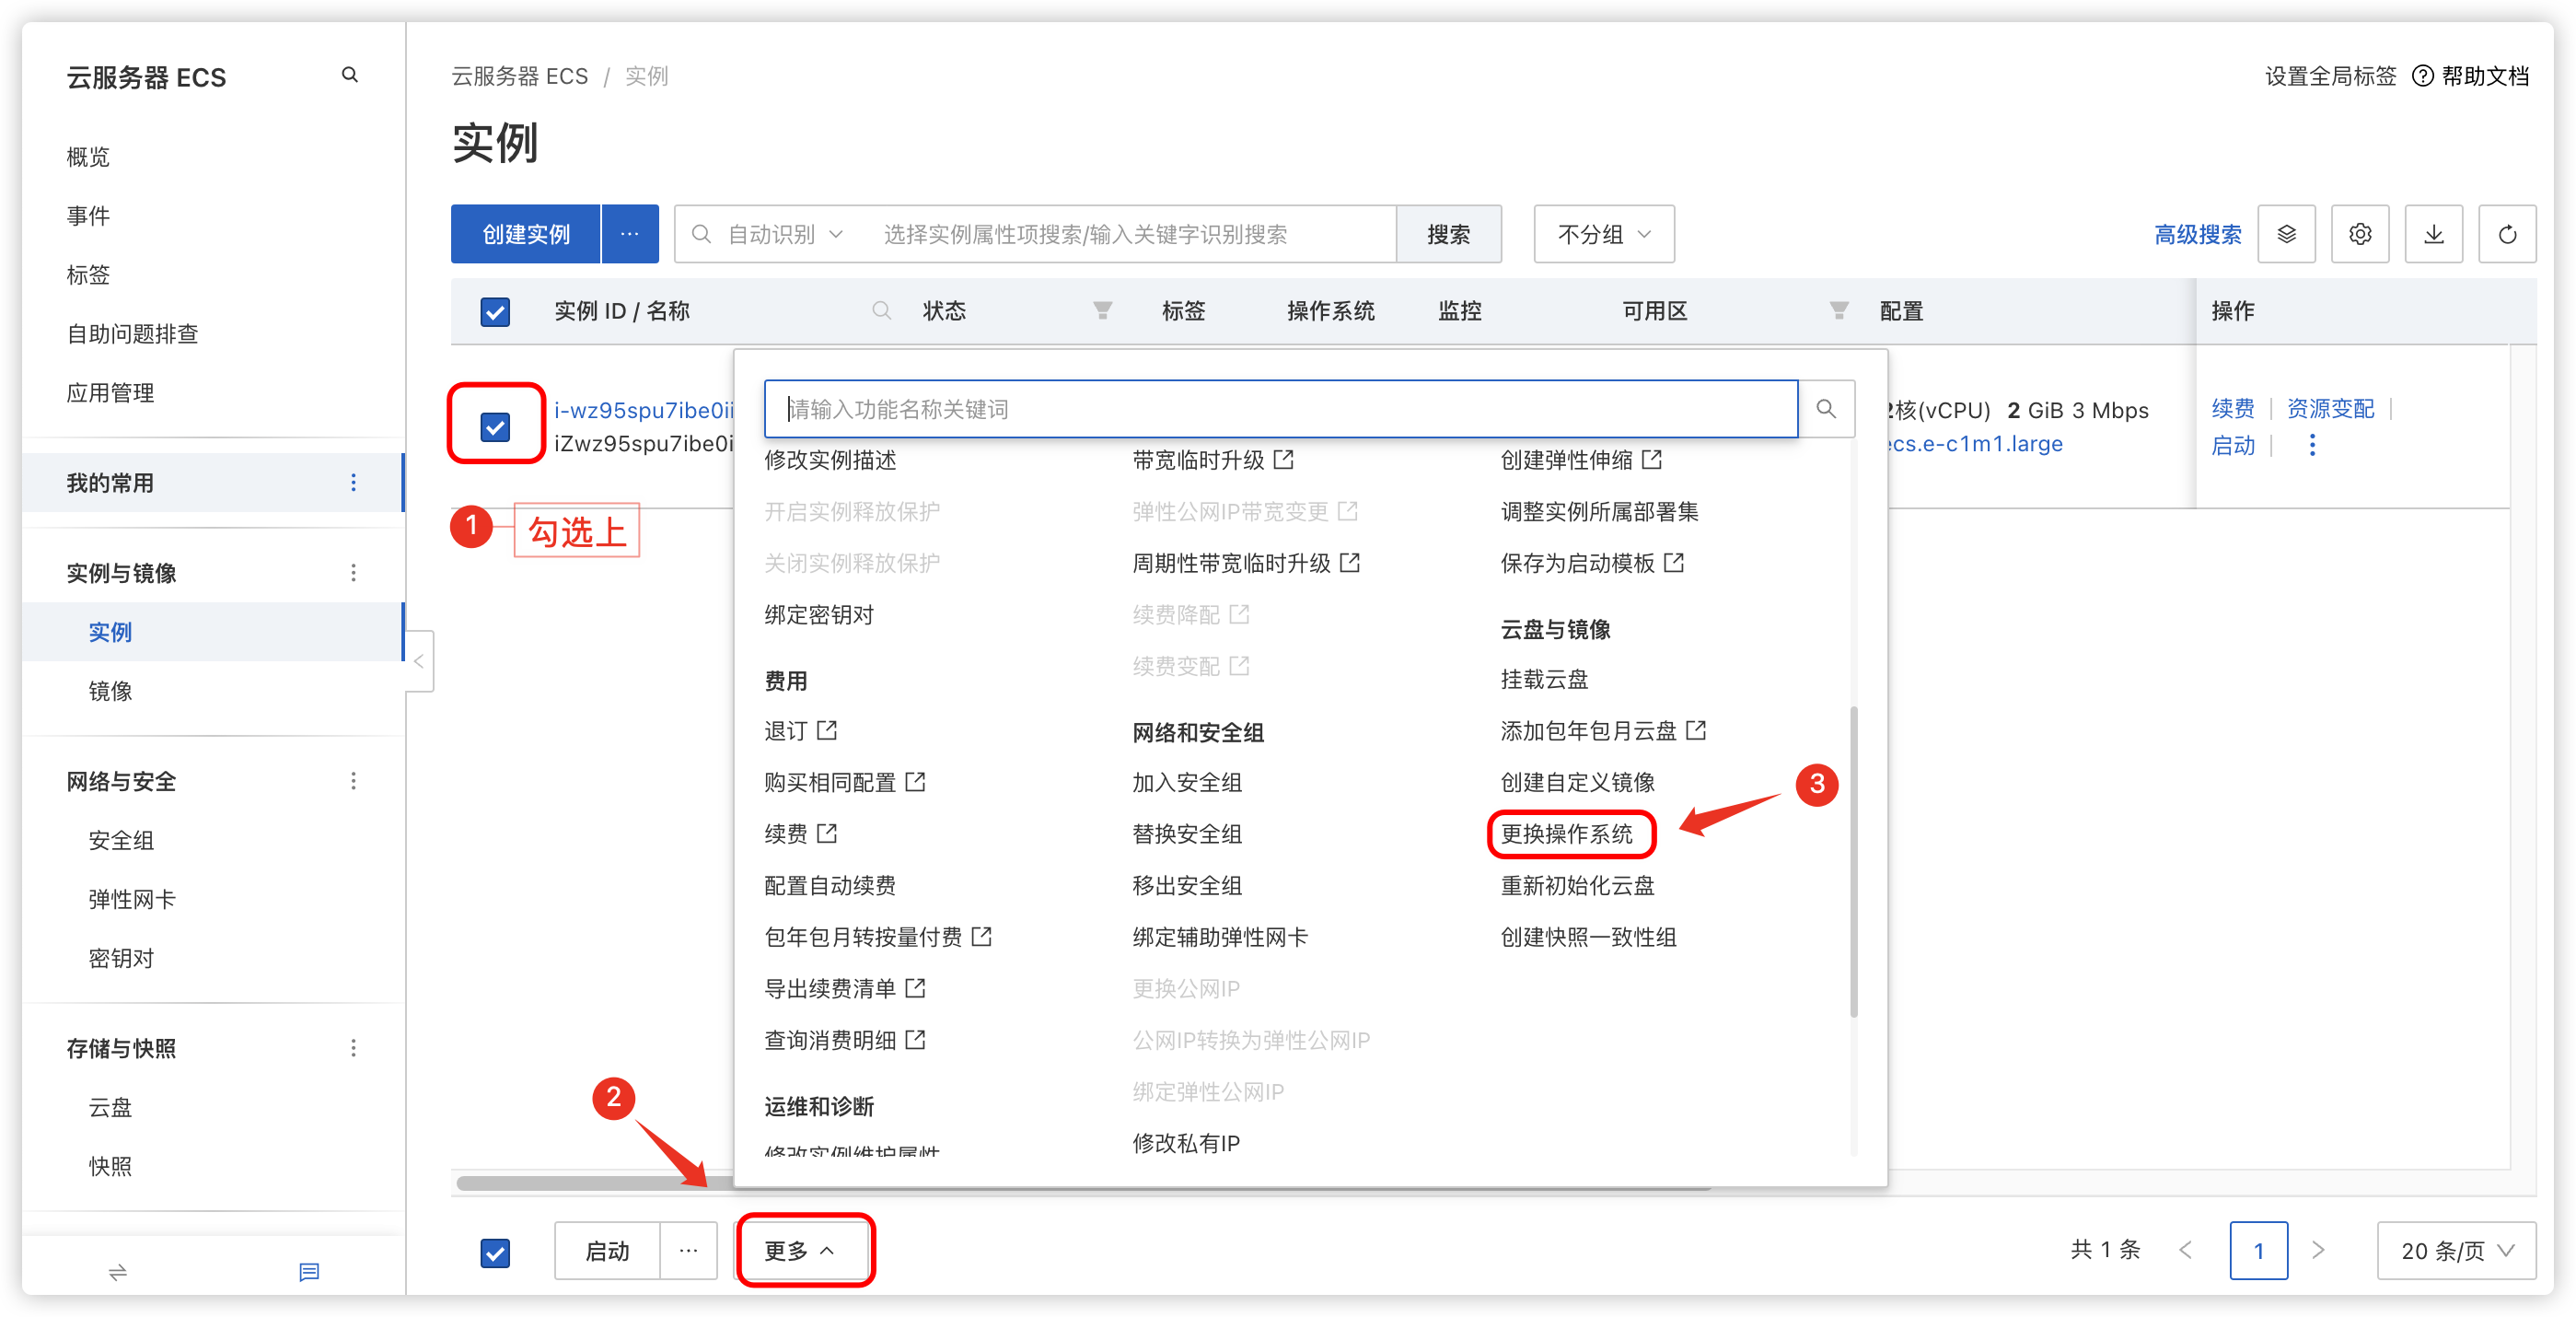Image resolution: width=2576 pixels, height=1317 pixels.
Task: Open column settings gear icon
Action: 2359,234
